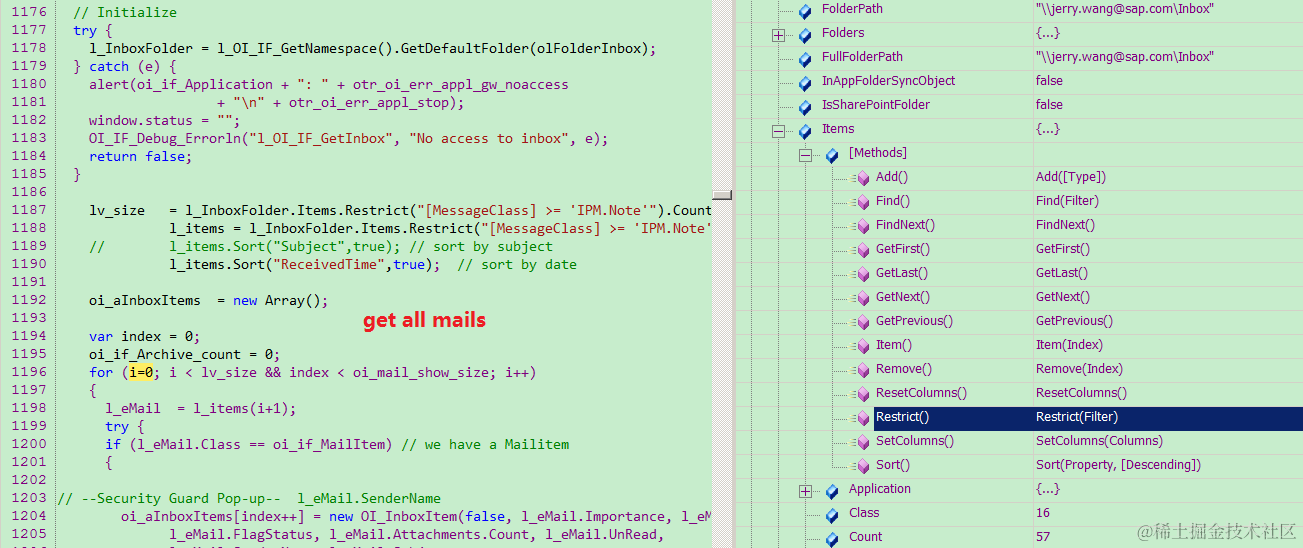
Task: Click line number 1187 in the gutter
Action: [x=29, y=210]
